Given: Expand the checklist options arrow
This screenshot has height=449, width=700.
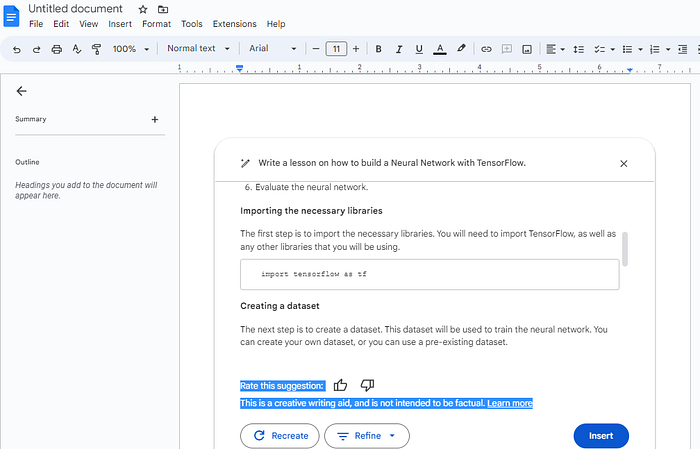Looking at the screenshot, I should click(x=612, y=49).
